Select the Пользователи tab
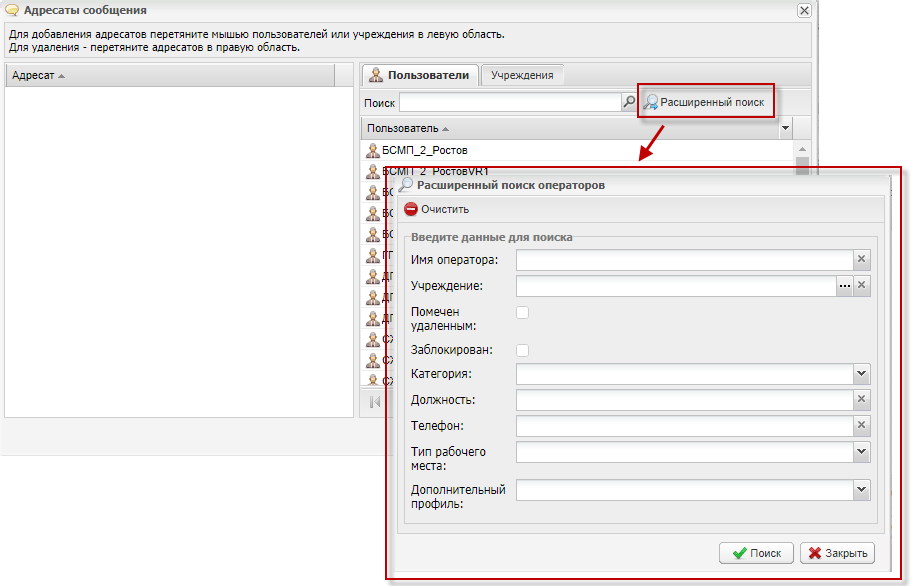Screen dimensions: 915x586 click(x=419, y=75)
